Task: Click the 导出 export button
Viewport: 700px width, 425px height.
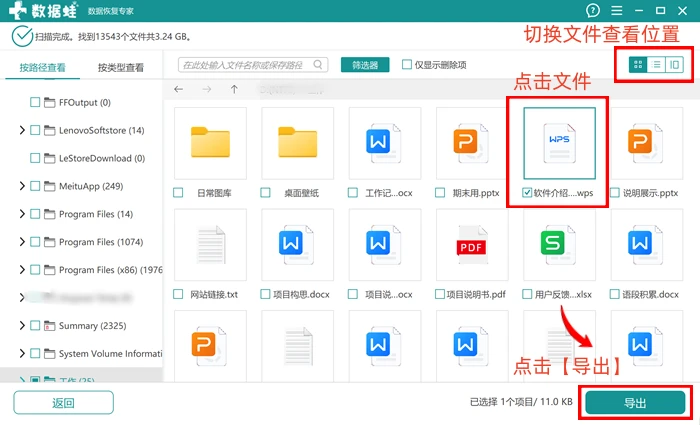Action: tap(635, 403)
